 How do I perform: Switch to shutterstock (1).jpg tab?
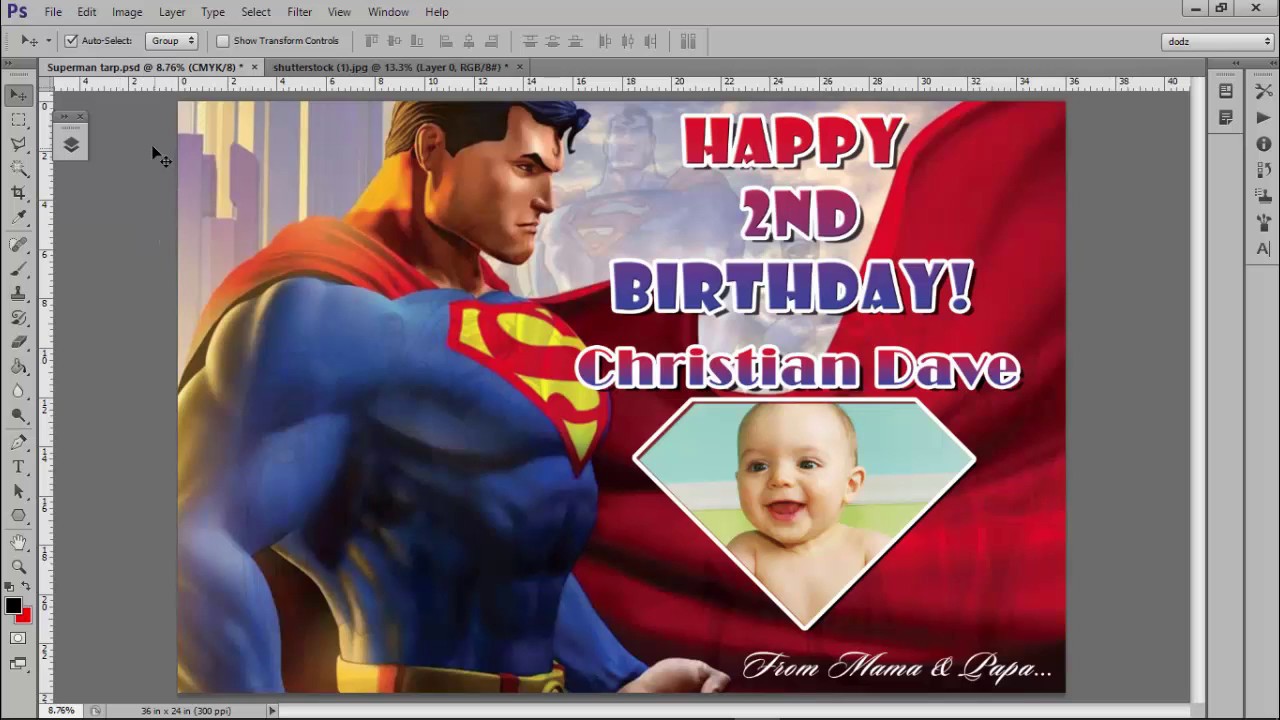pos(390,67)
